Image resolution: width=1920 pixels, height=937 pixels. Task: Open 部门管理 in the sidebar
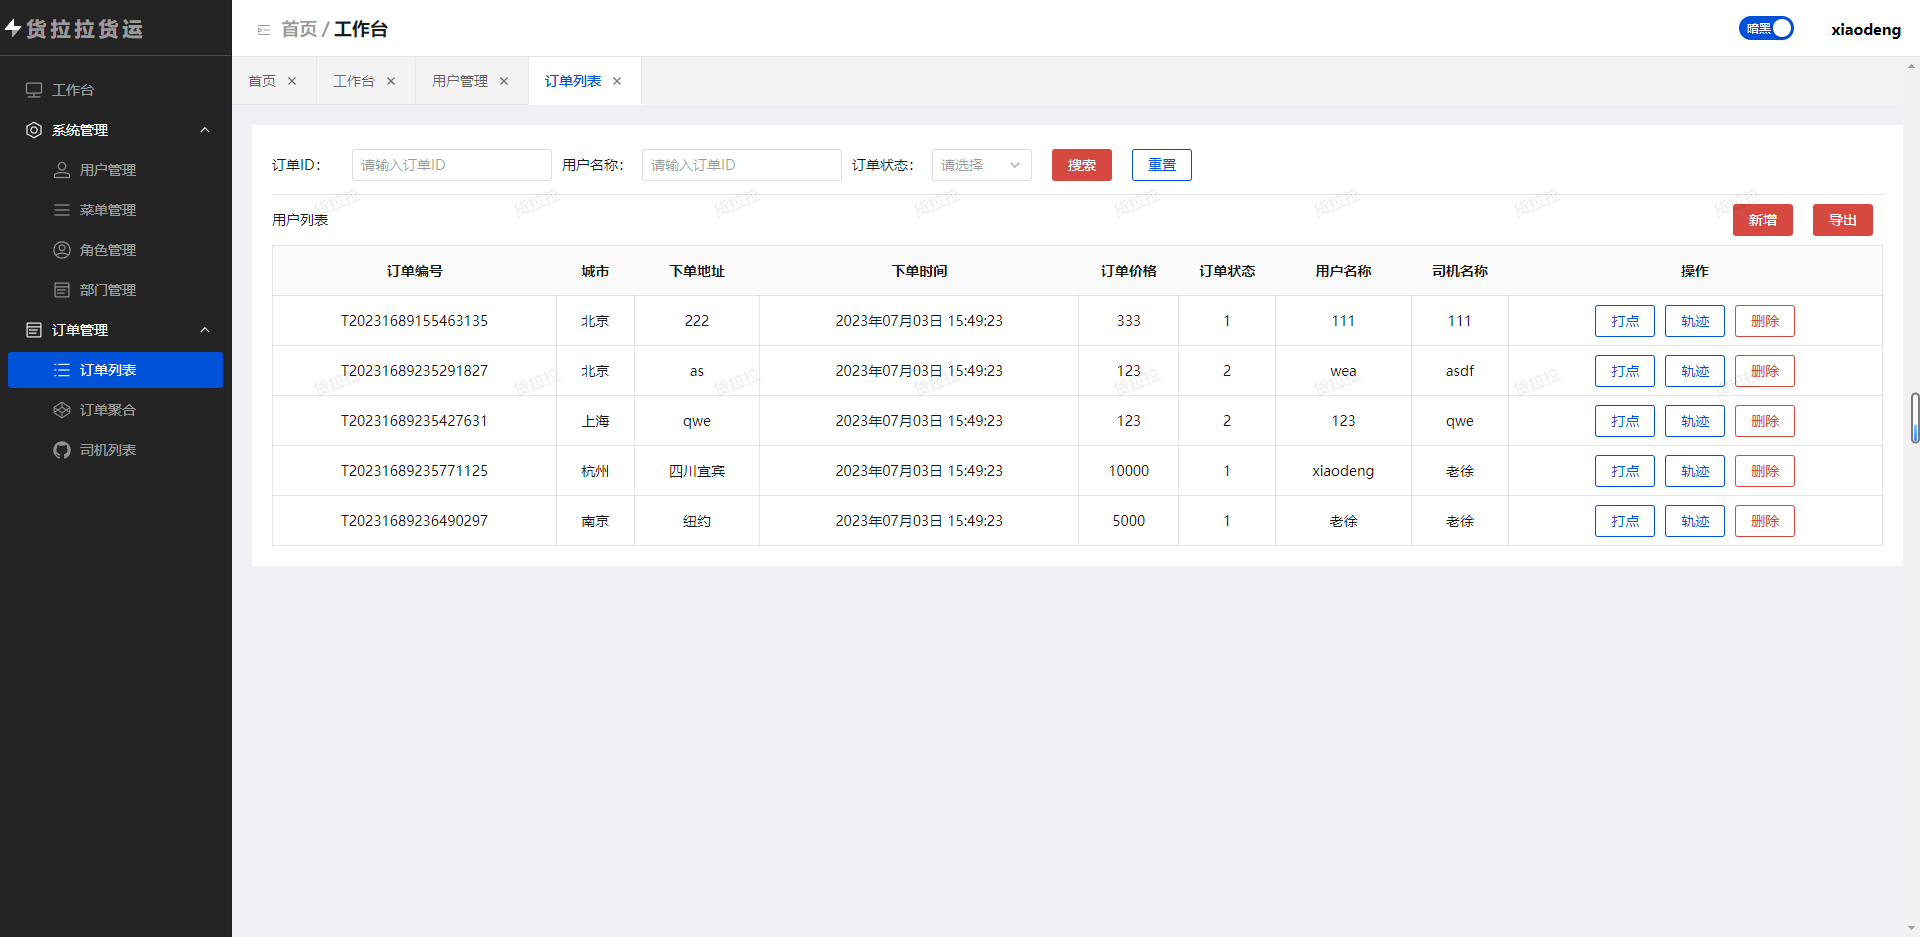[116, 290]
